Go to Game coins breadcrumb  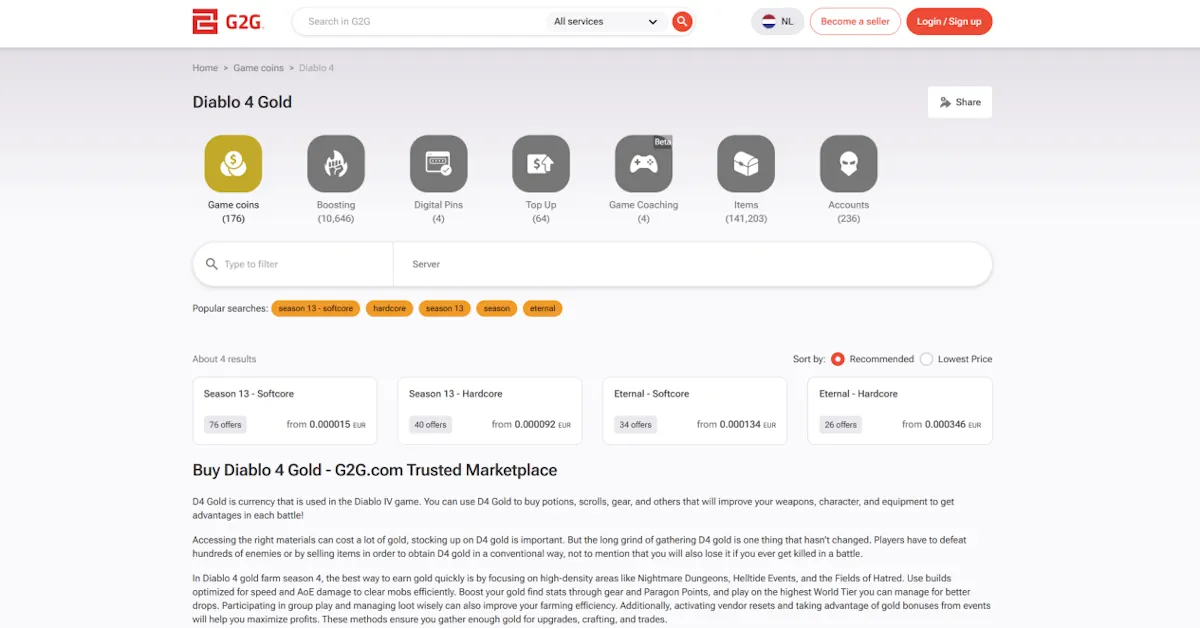[259, 68]
